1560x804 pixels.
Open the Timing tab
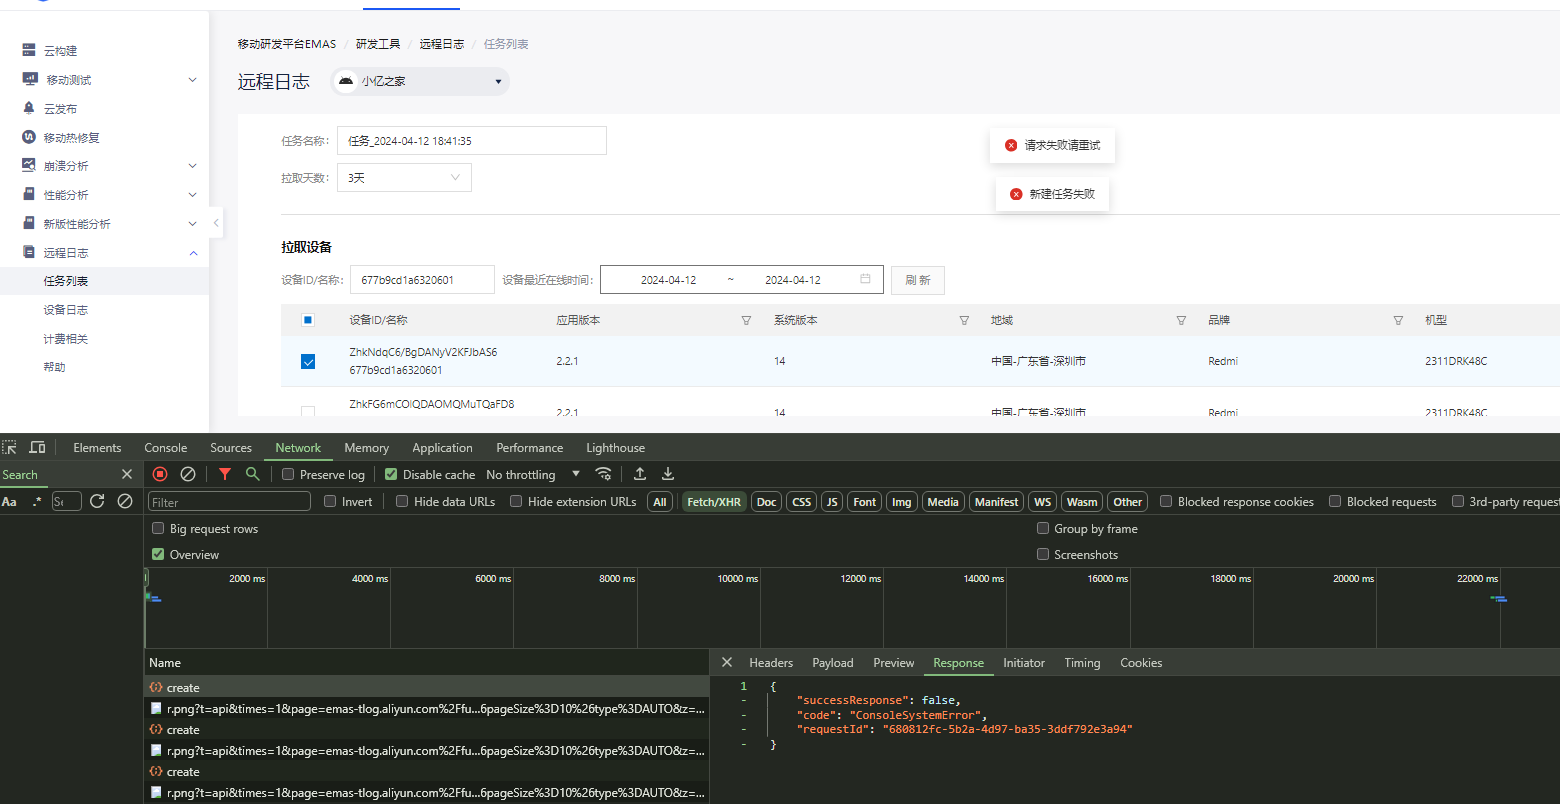(x=1082, y=663)
